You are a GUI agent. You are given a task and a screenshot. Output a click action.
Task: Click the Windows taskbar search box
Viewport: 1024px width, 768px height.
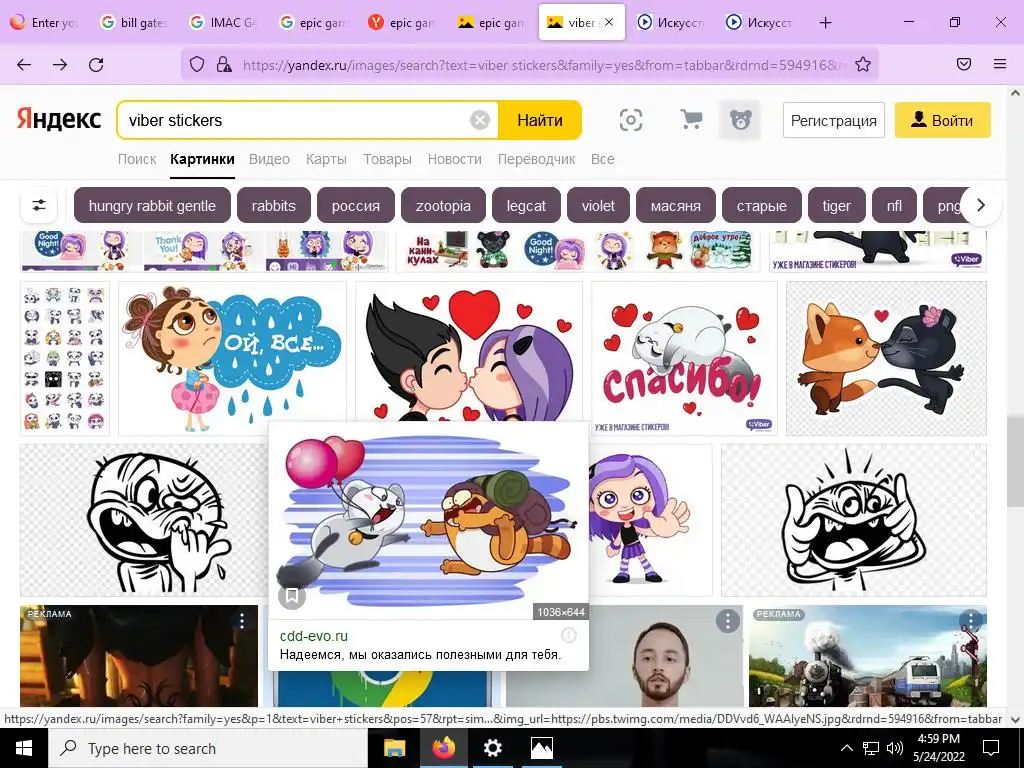point(208,748)
